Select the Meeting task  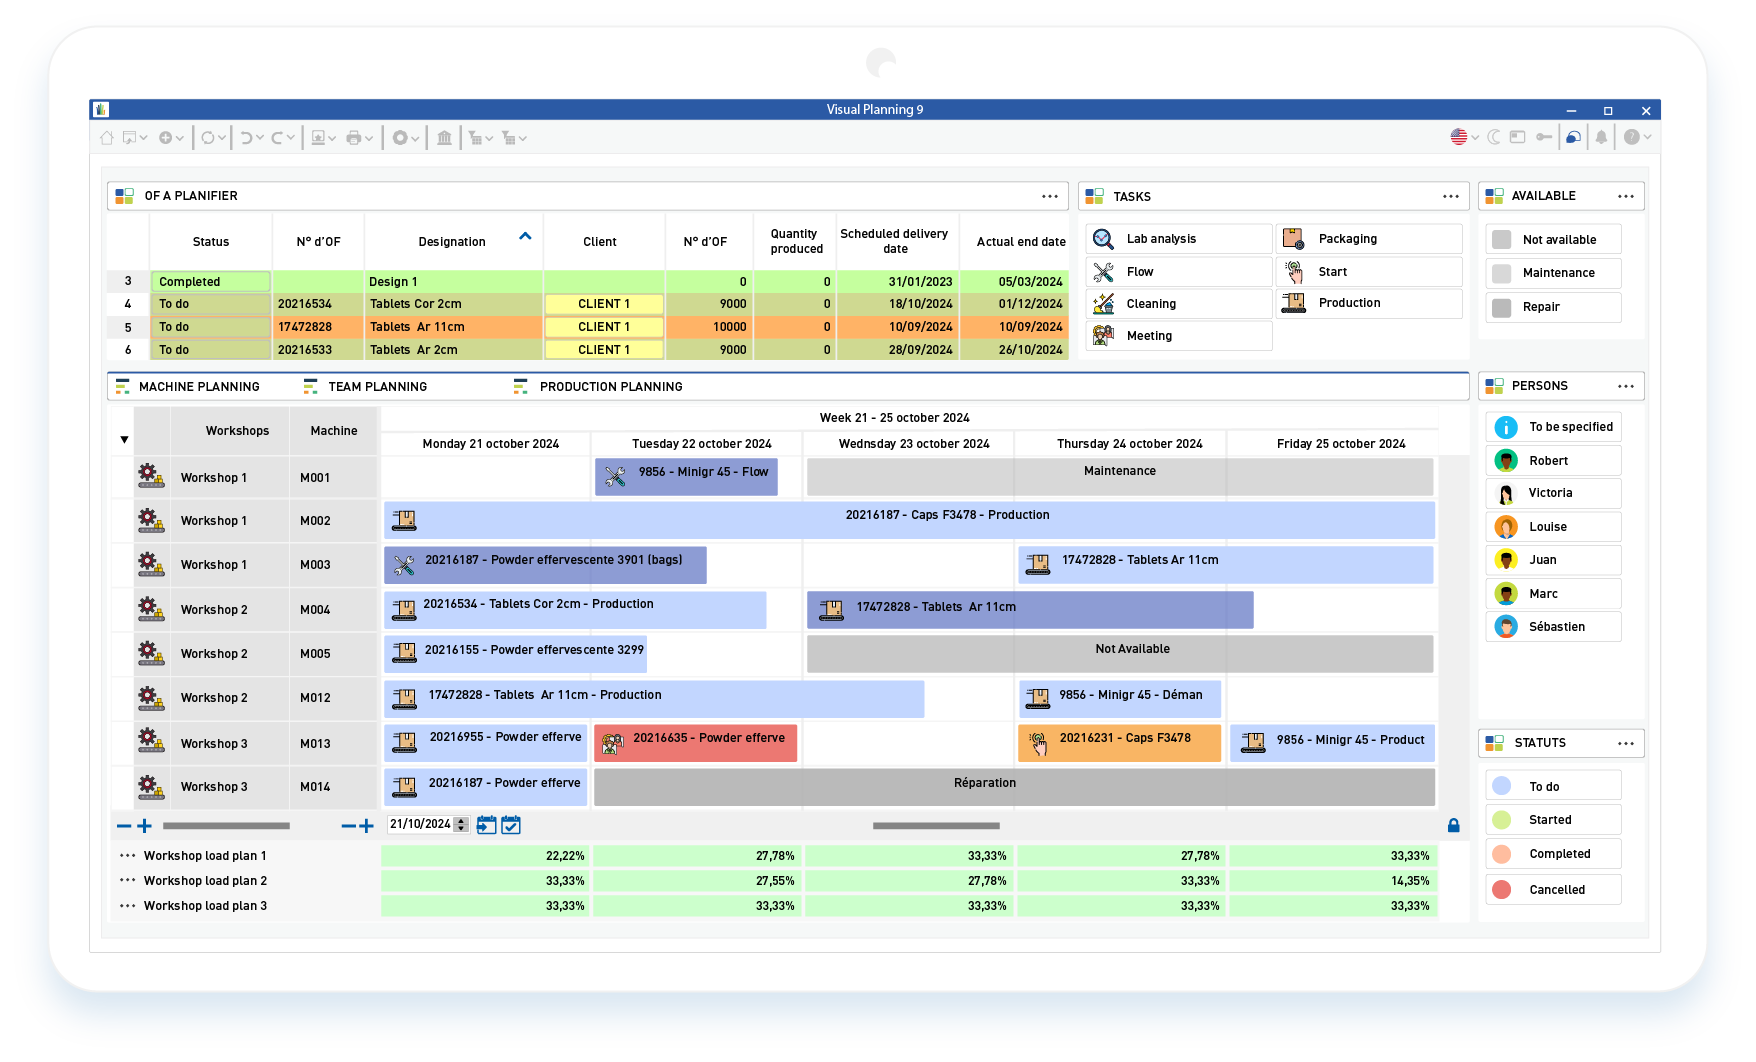click(x=1179, y=336)
